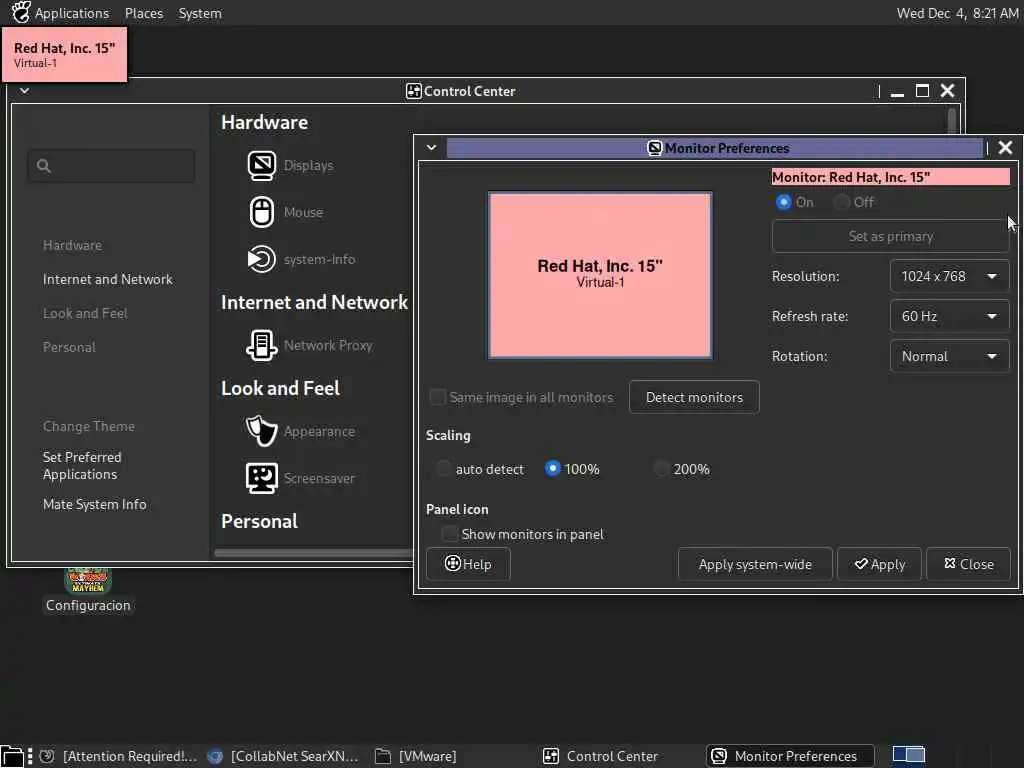Click Apply system-wide button

[755, 564]
